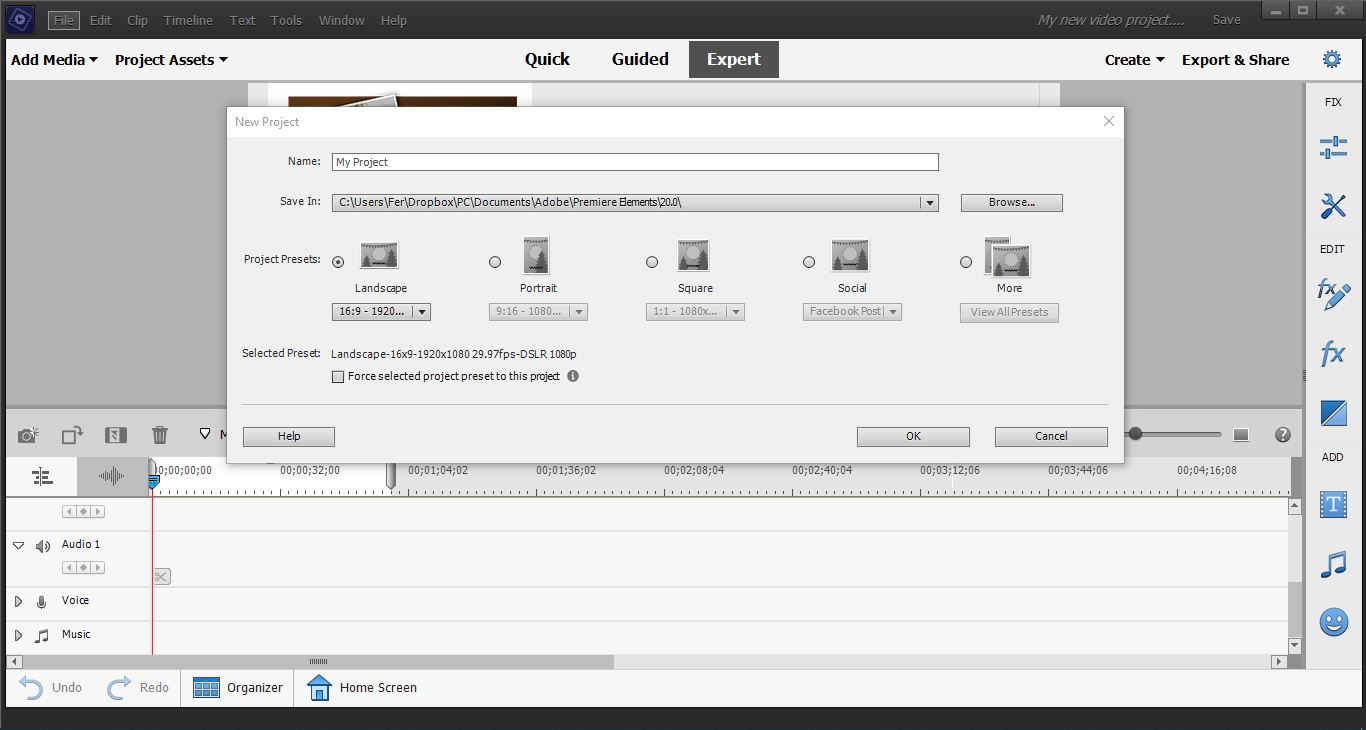The image size is (1366, 730).
Task: Click the View All Presets button
Action: click(1009, 312)
